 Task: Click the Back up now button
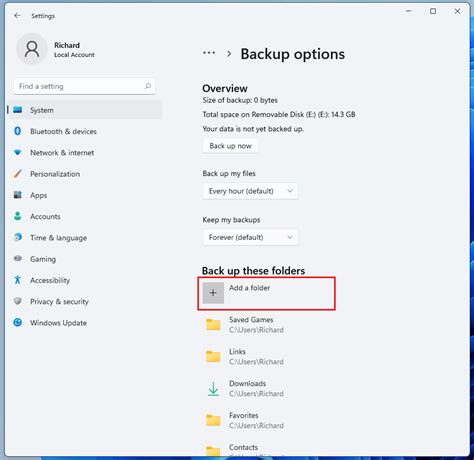(x=230, y=146)
